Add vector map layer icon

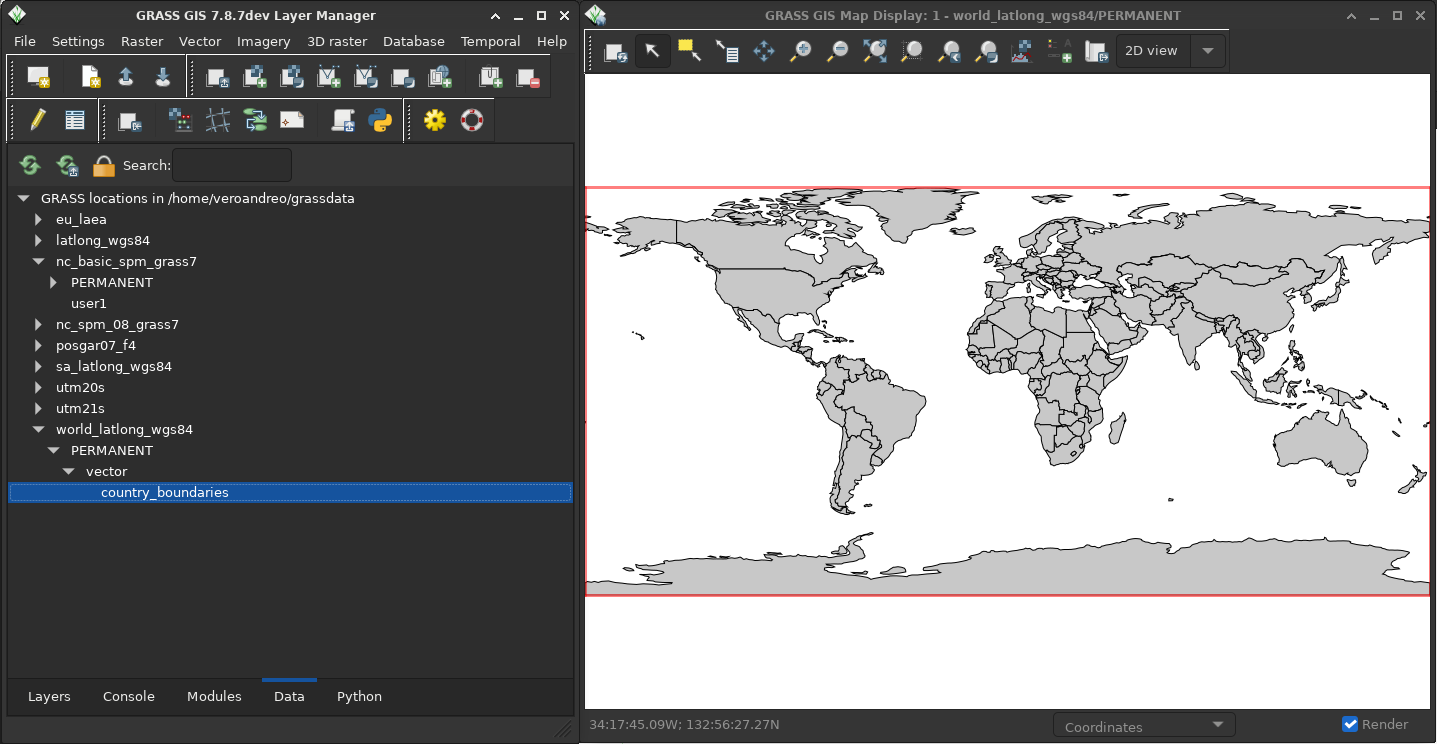coord(329,76)
